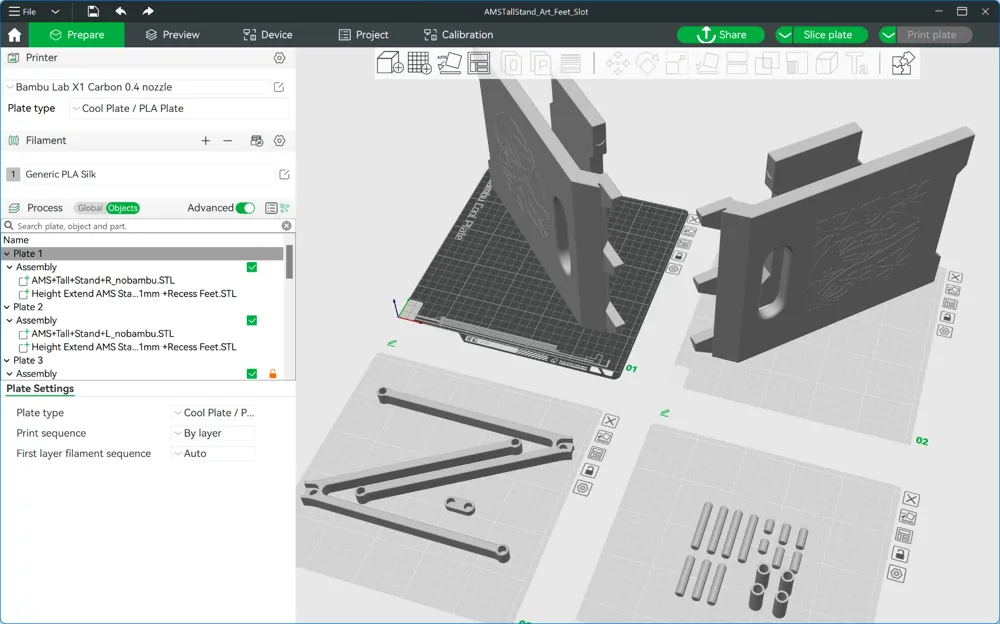This screenshot has width=1000, height=624.
Task: Click the Add plate toolbar icon
Action: 419,64
